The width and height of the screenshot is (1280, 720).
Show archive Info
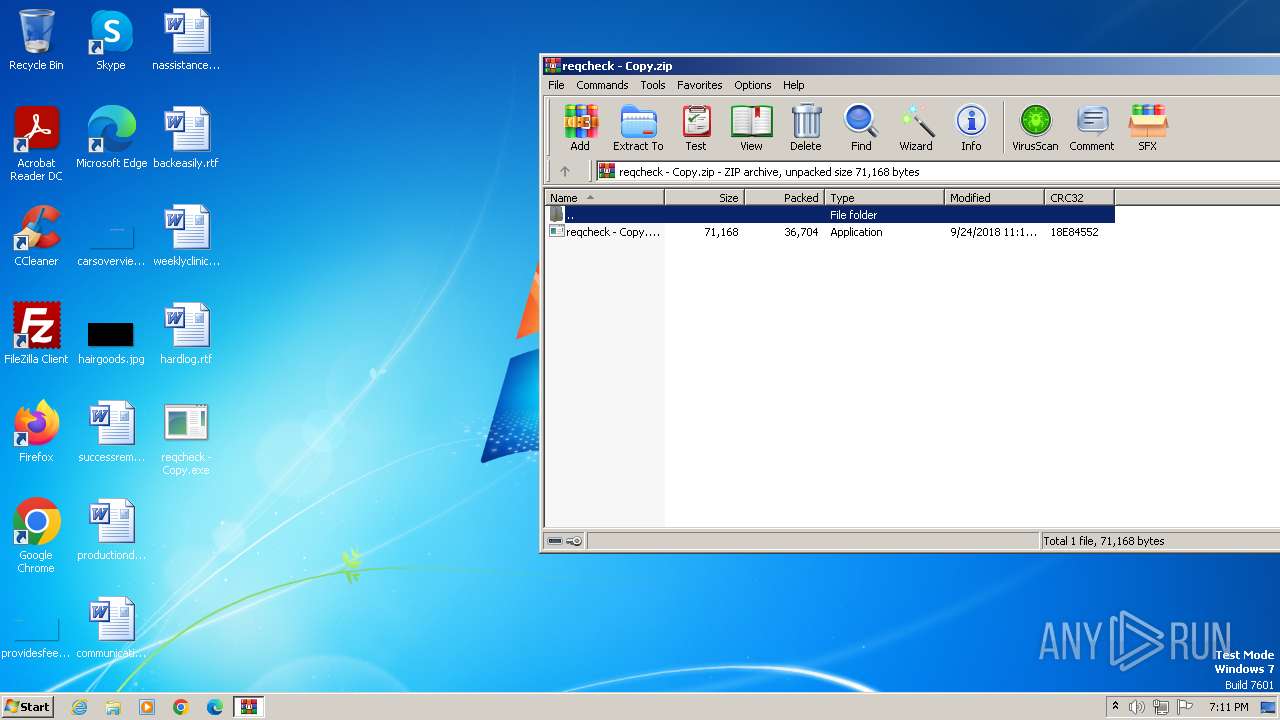[x=971, y=127]
